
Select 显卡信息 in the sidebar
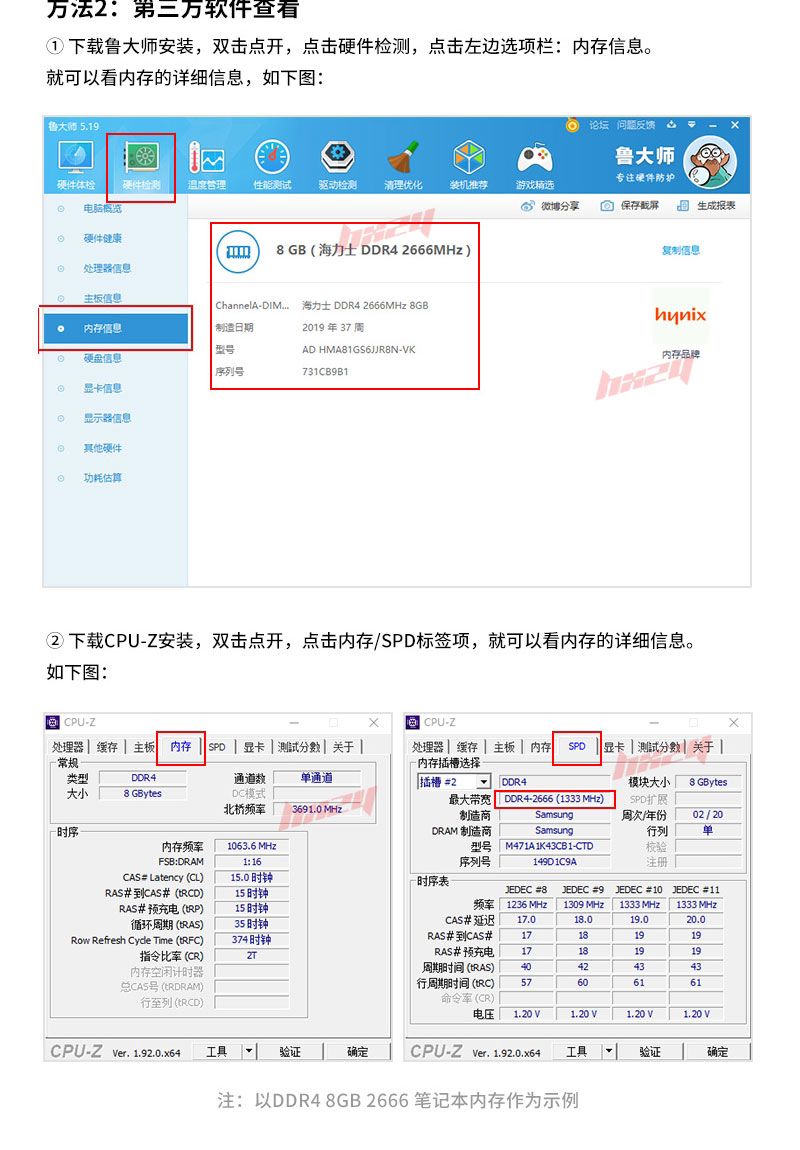103,388
